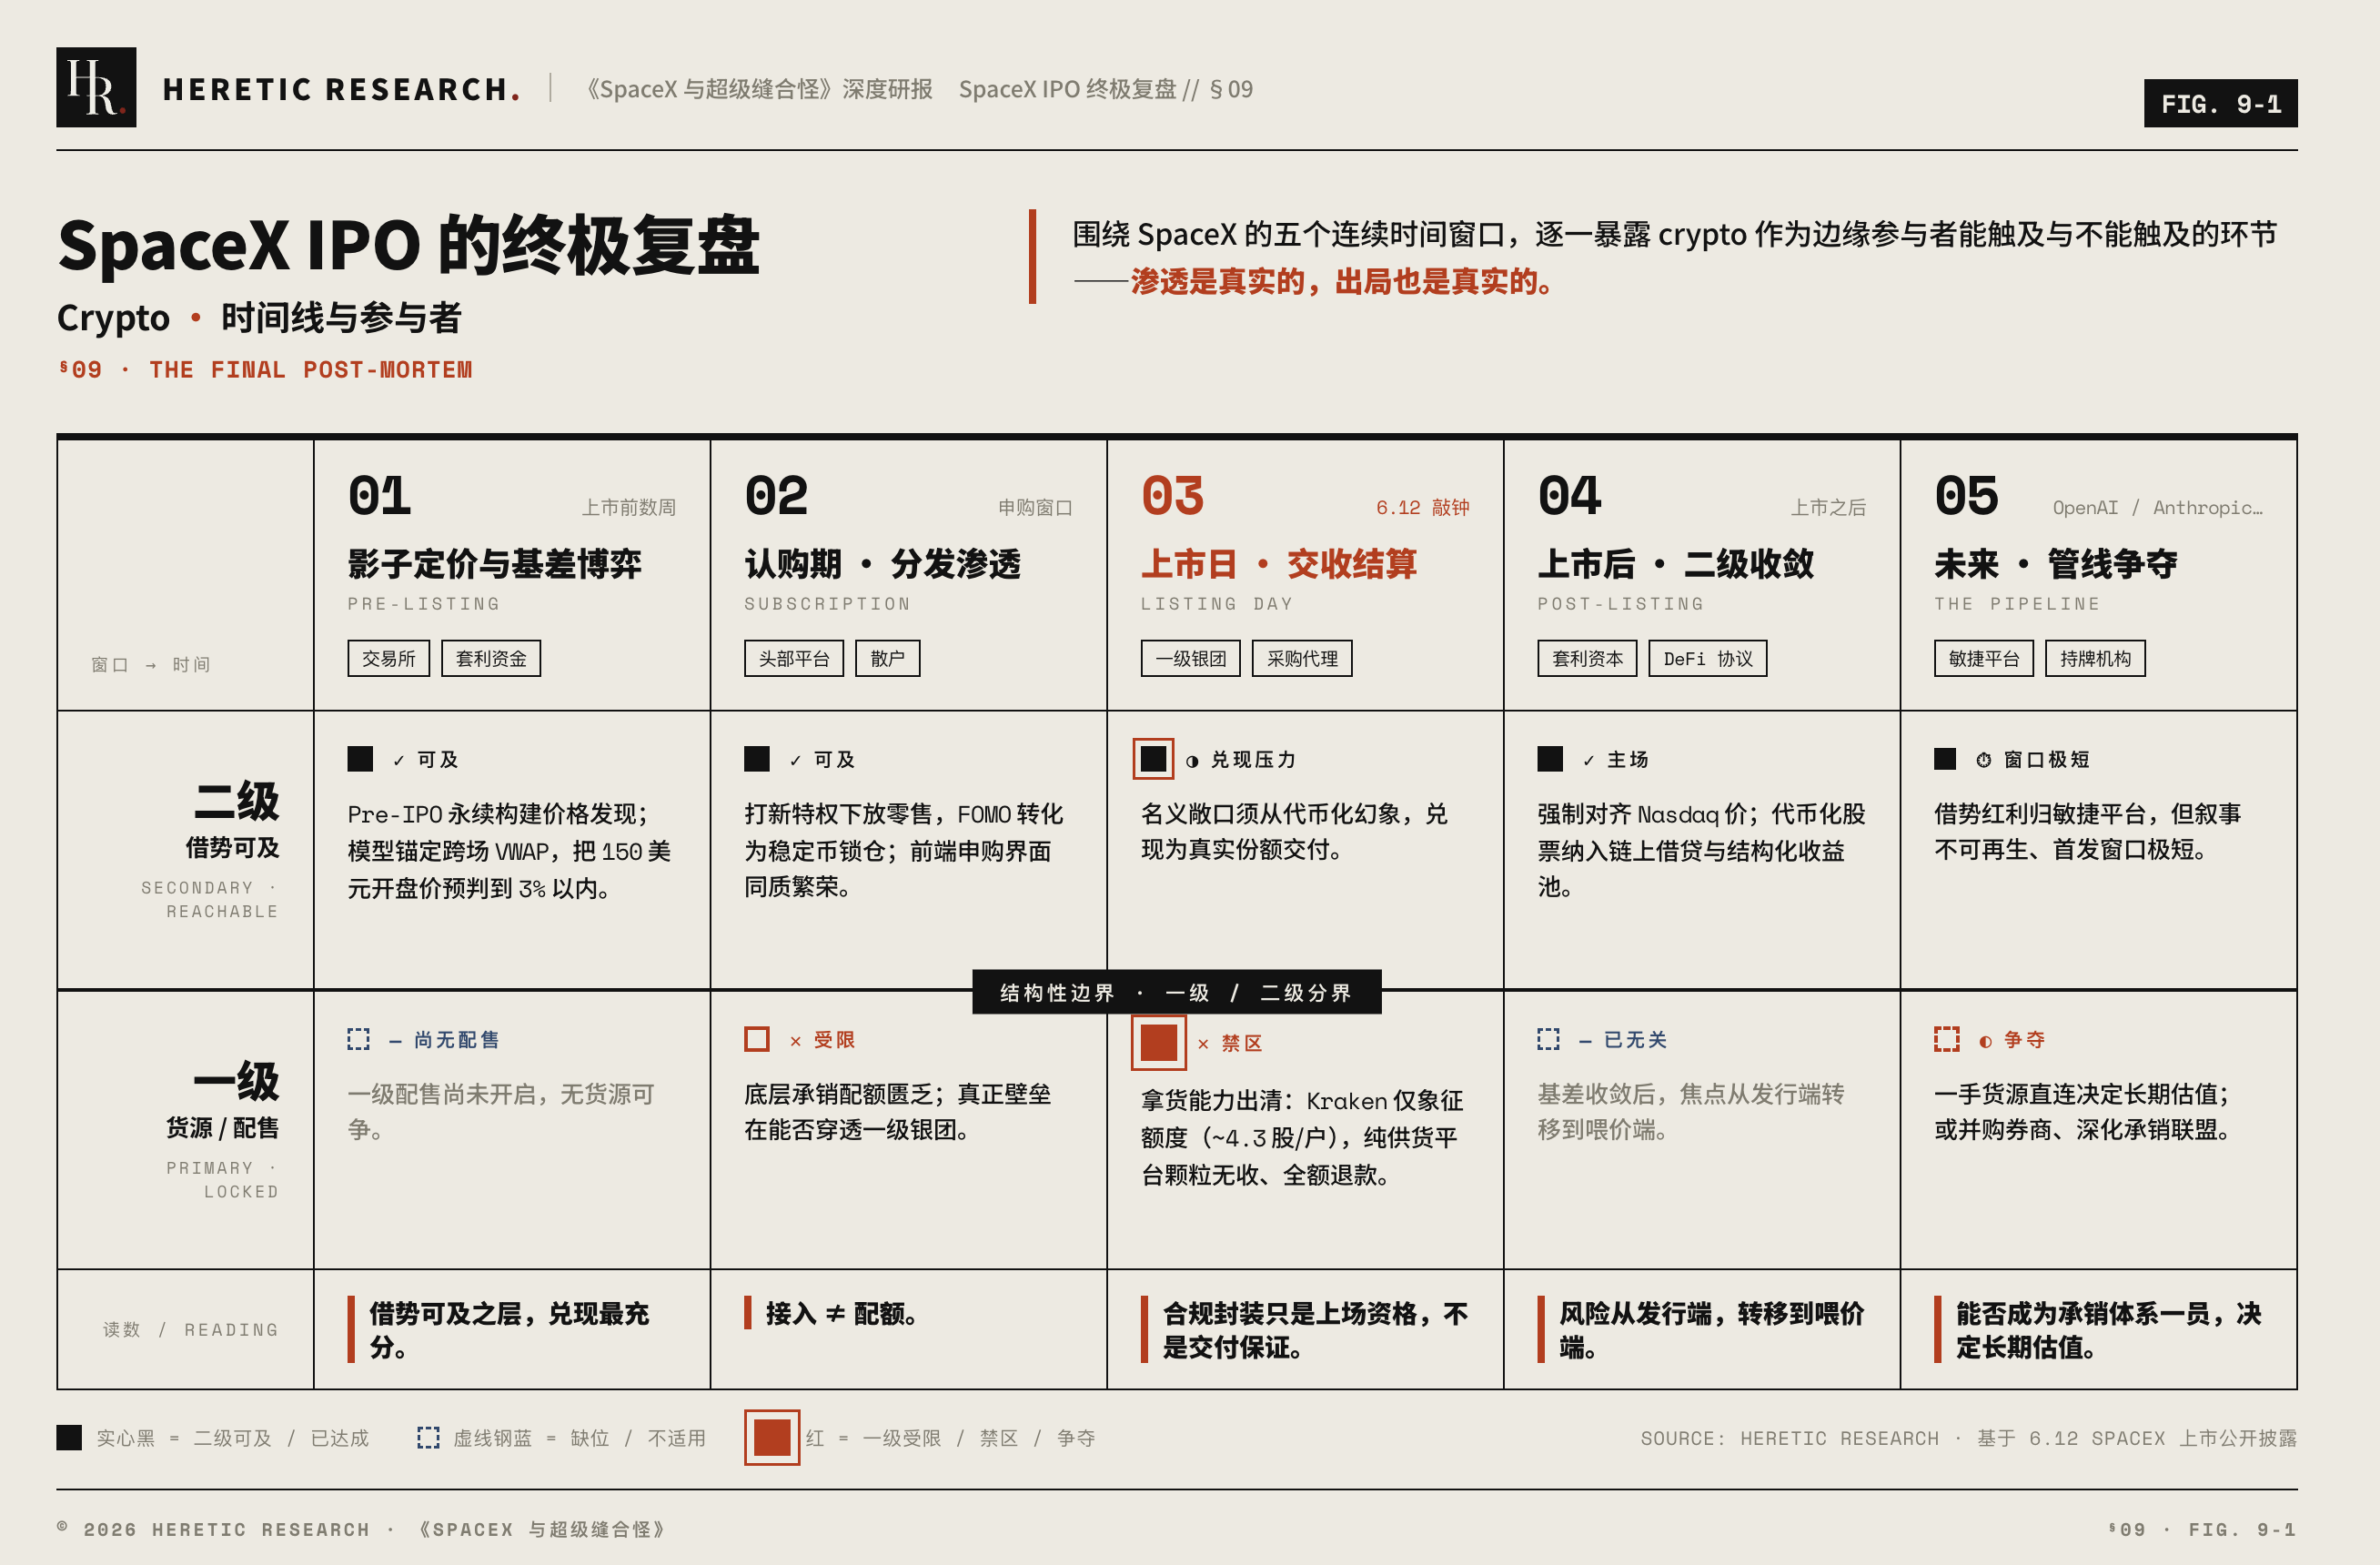Click the black square beside 主场
Screen dimensions: 2380x1565
point(1550,759)
